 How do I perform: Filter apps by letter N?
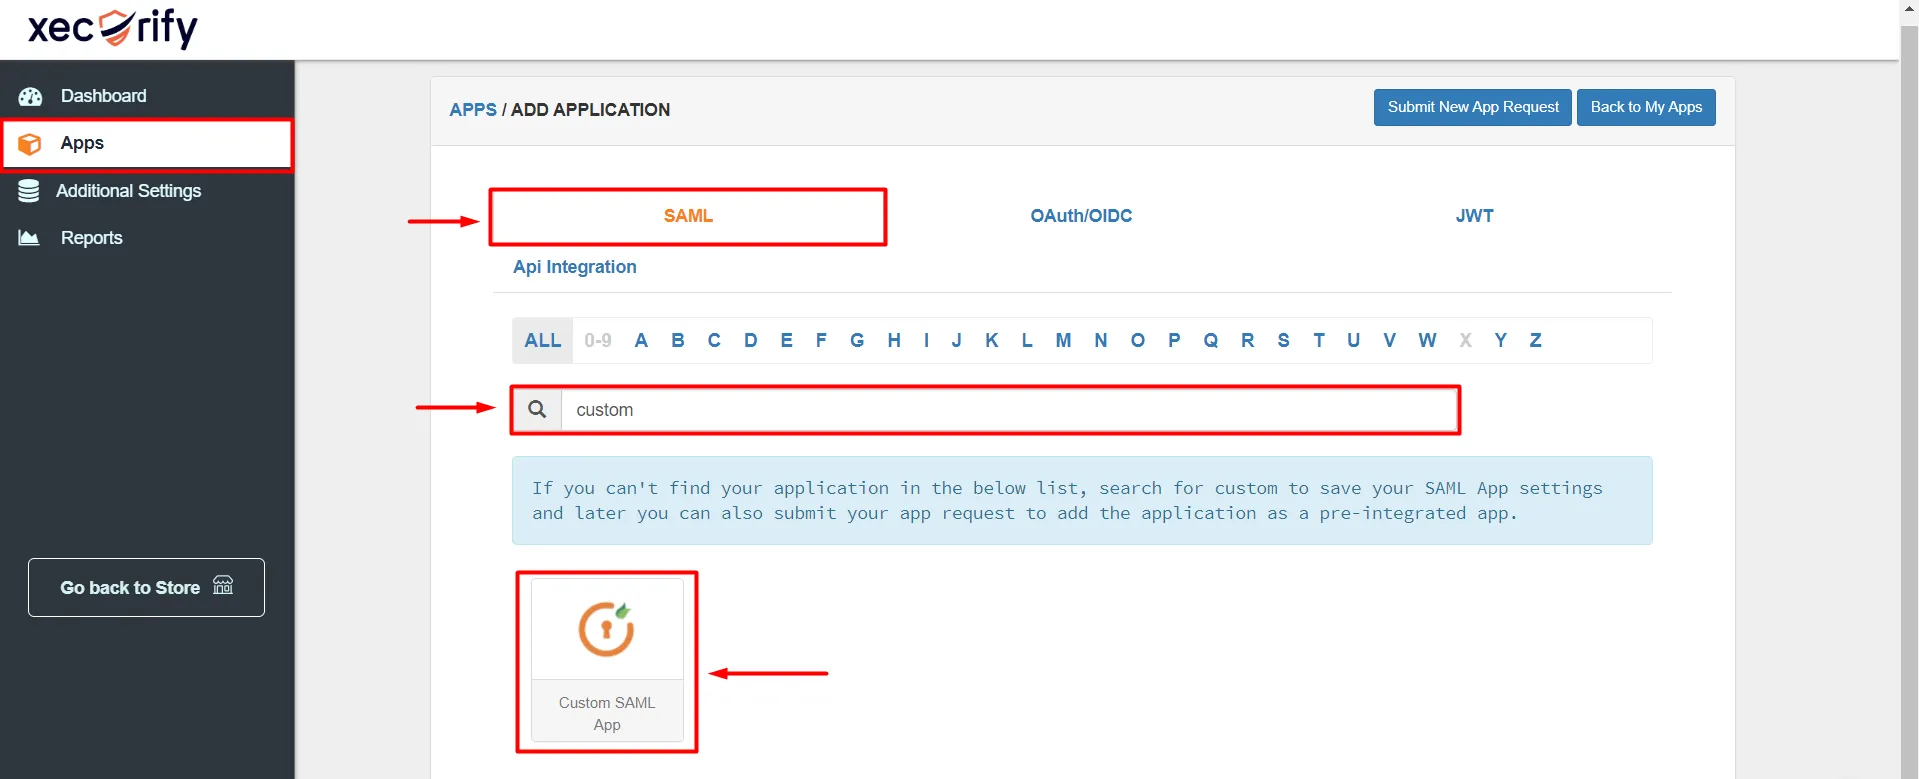tap(1101, 340)
